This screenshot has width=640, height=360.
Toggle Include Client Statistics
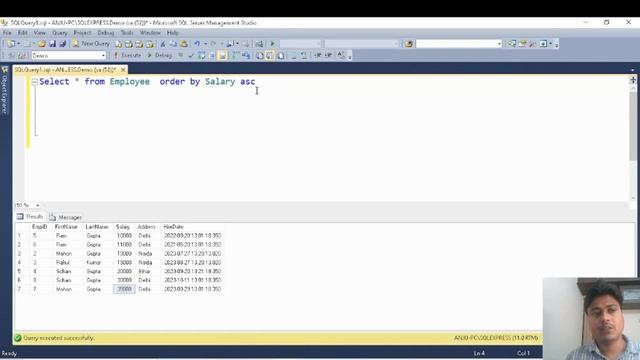[246, 56]
